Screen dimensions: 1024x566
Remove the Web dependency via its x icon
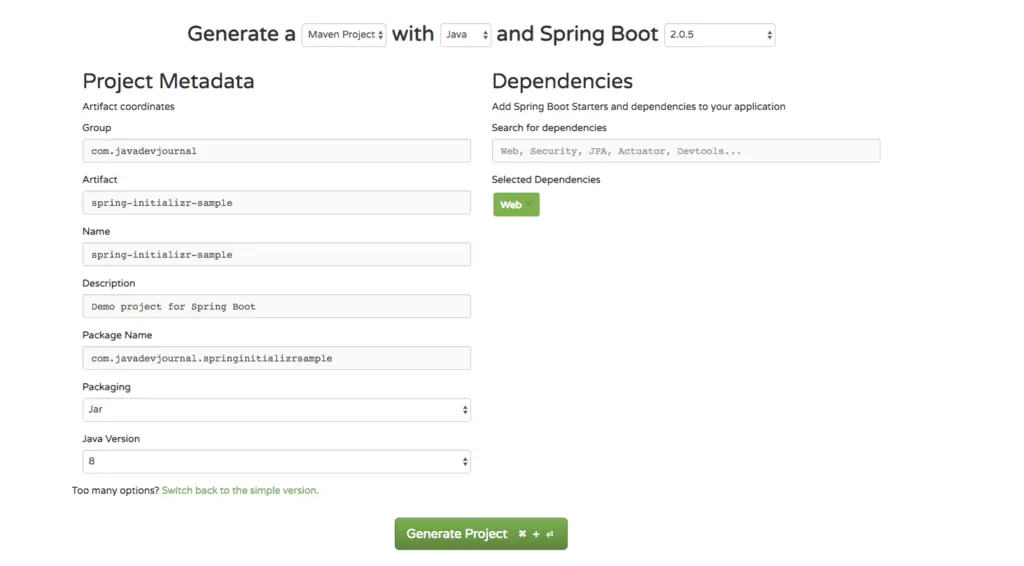[x=528, y=205]
